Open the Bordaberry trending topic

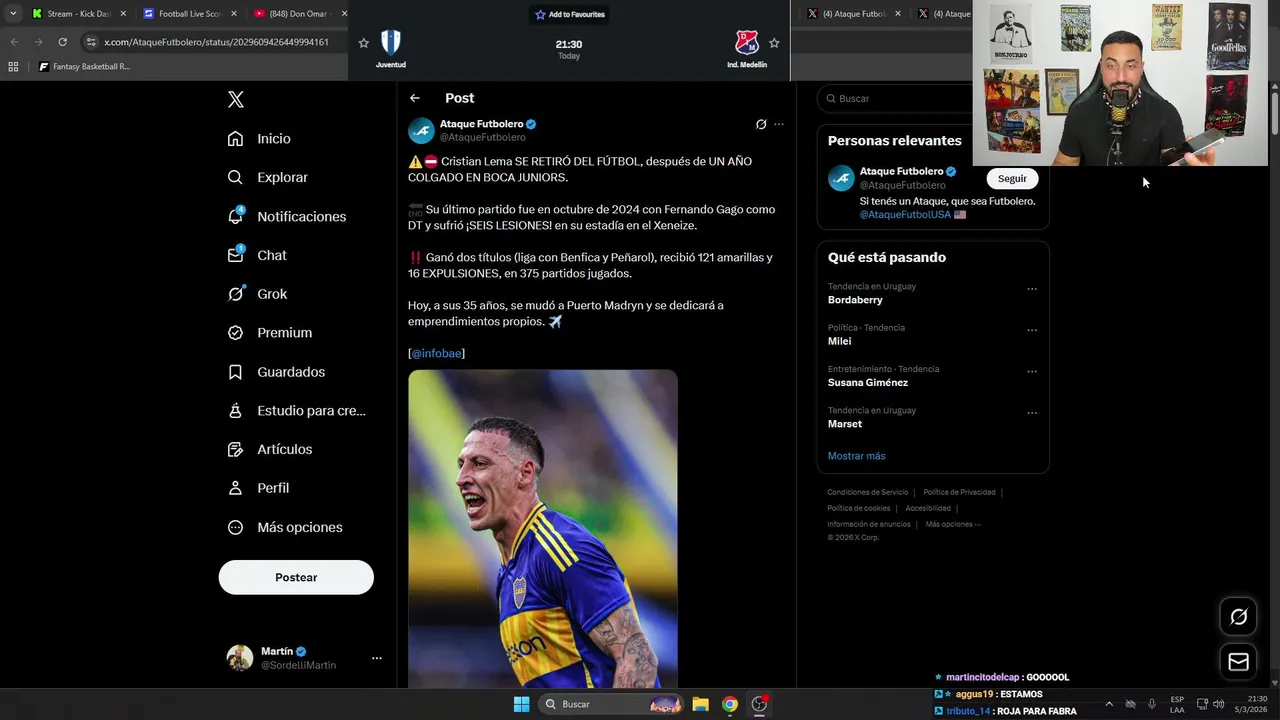point(855,300)
